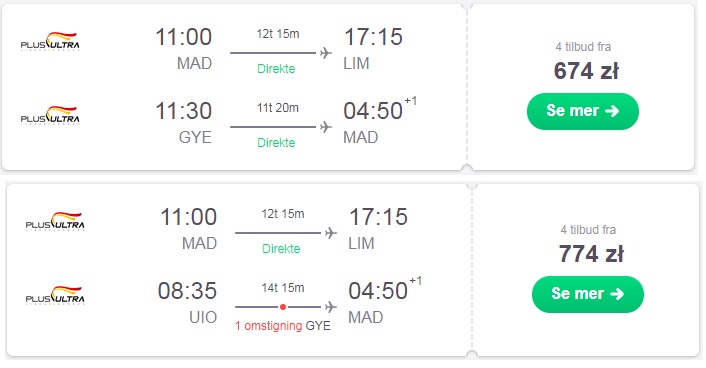
Task: Click the 1 omstigning GYE label
Action: pos(283,326)
